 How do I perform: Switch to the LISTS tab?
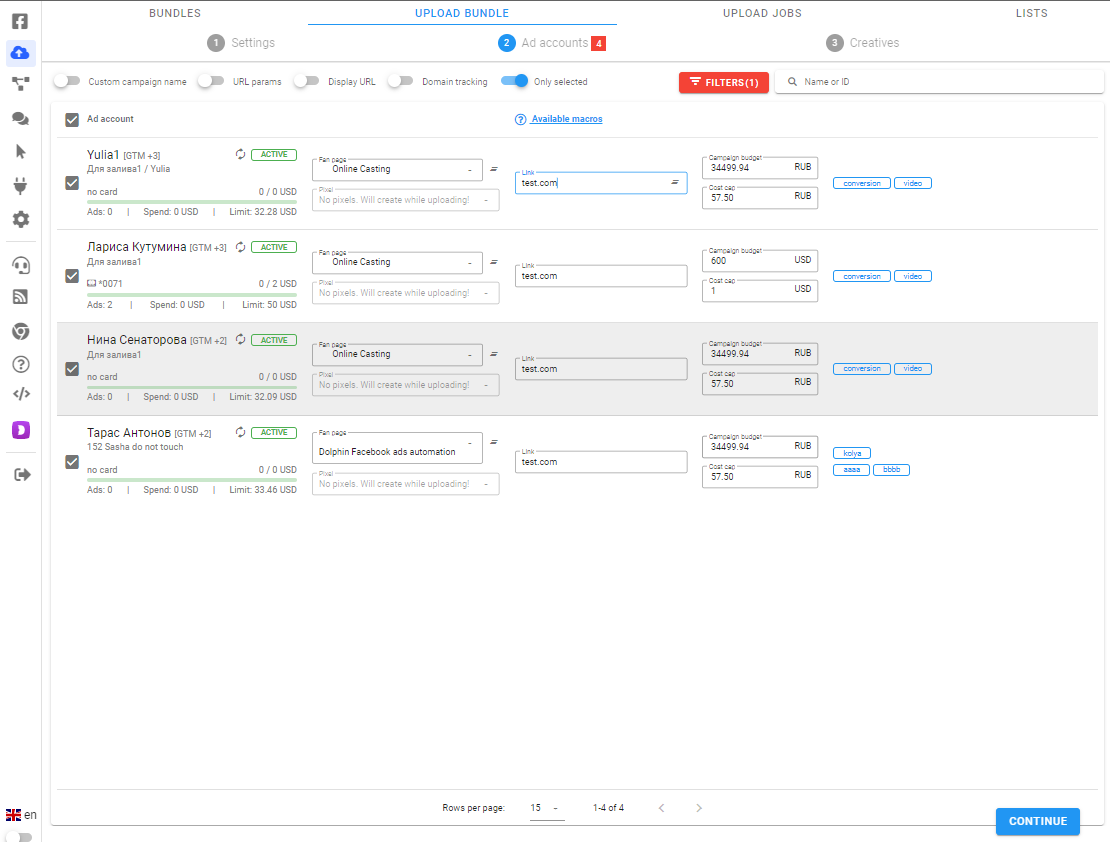(1031, 13)
